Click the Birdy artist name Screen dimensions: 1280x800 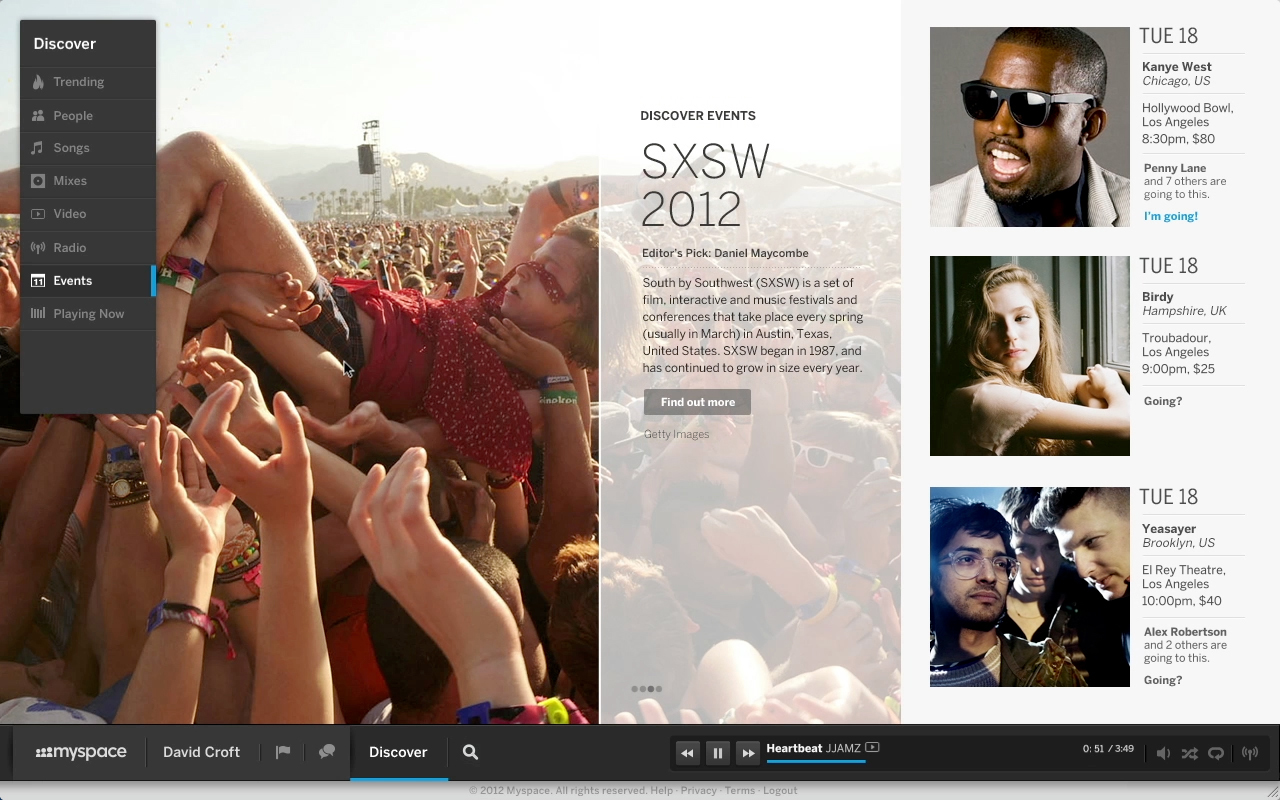click(x=1158, y=297)
